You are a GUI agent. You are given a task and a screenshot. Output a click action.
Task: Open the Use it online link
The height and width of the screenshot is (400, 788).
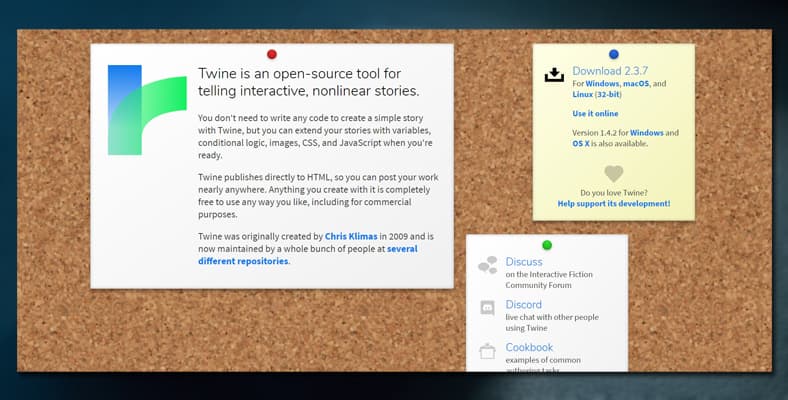click(596, 114)
